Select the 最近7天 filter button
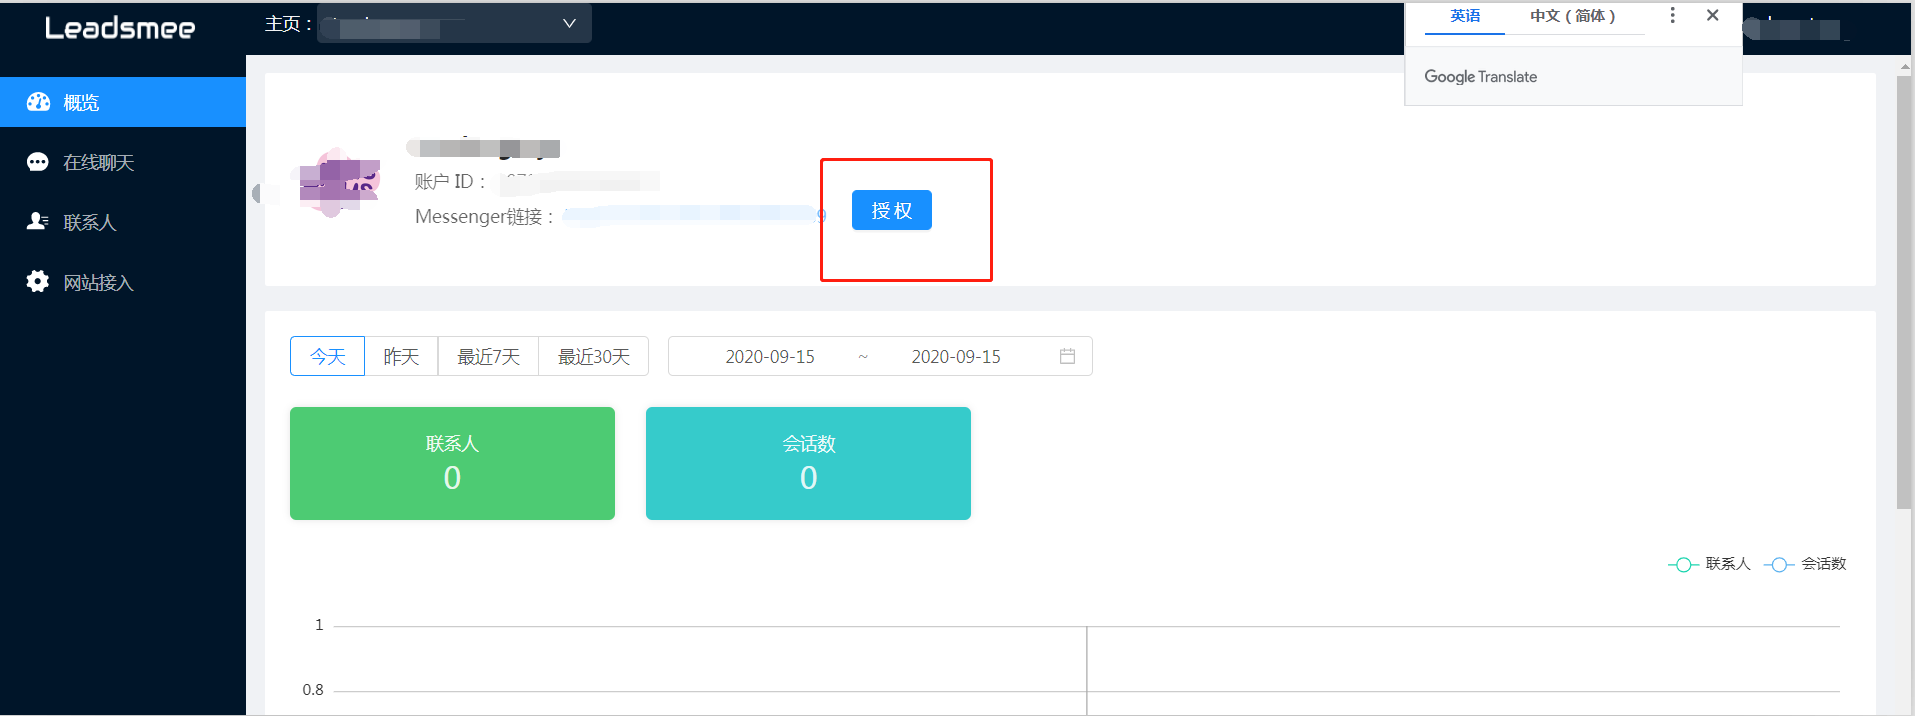This screenshot has height=716, width=1915. pyautogui.click(x=488, y=356)
